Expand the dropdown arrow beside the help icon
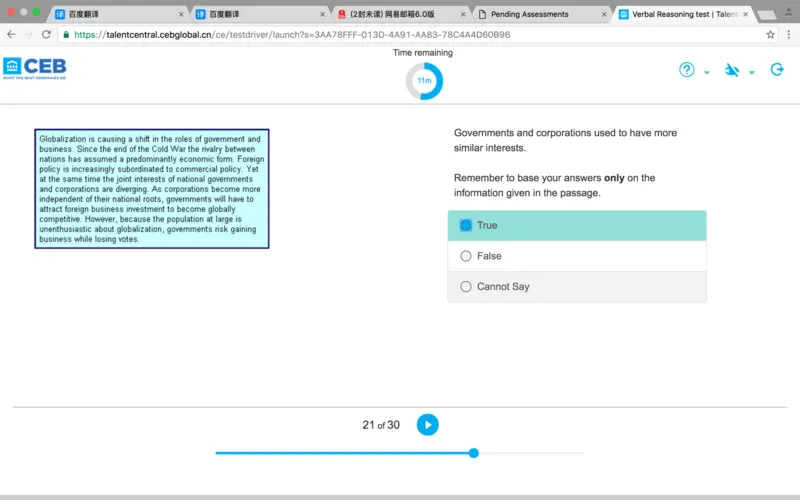 (707, 73)
